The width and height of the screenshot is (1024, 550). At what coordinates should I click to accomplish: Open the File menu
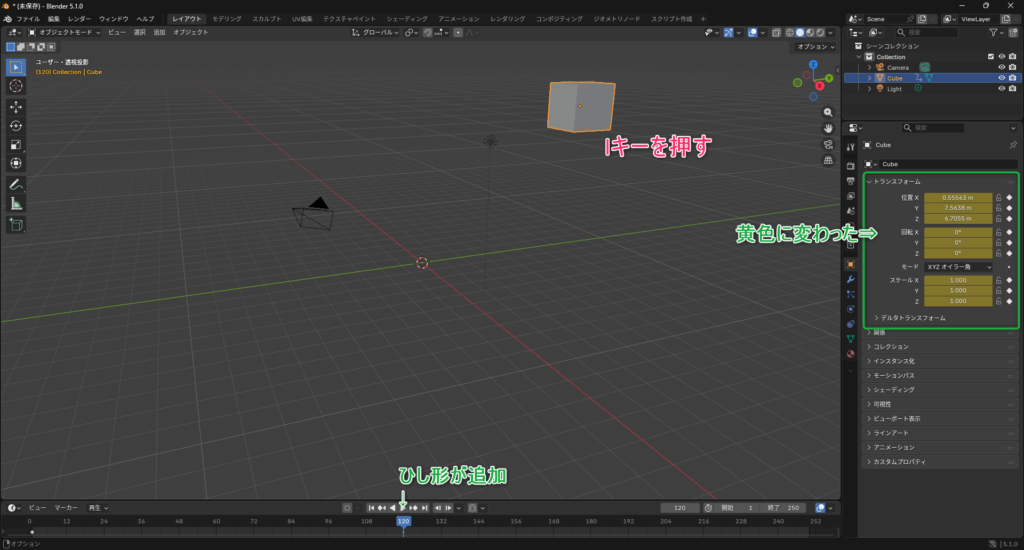(x=28, y=19)
